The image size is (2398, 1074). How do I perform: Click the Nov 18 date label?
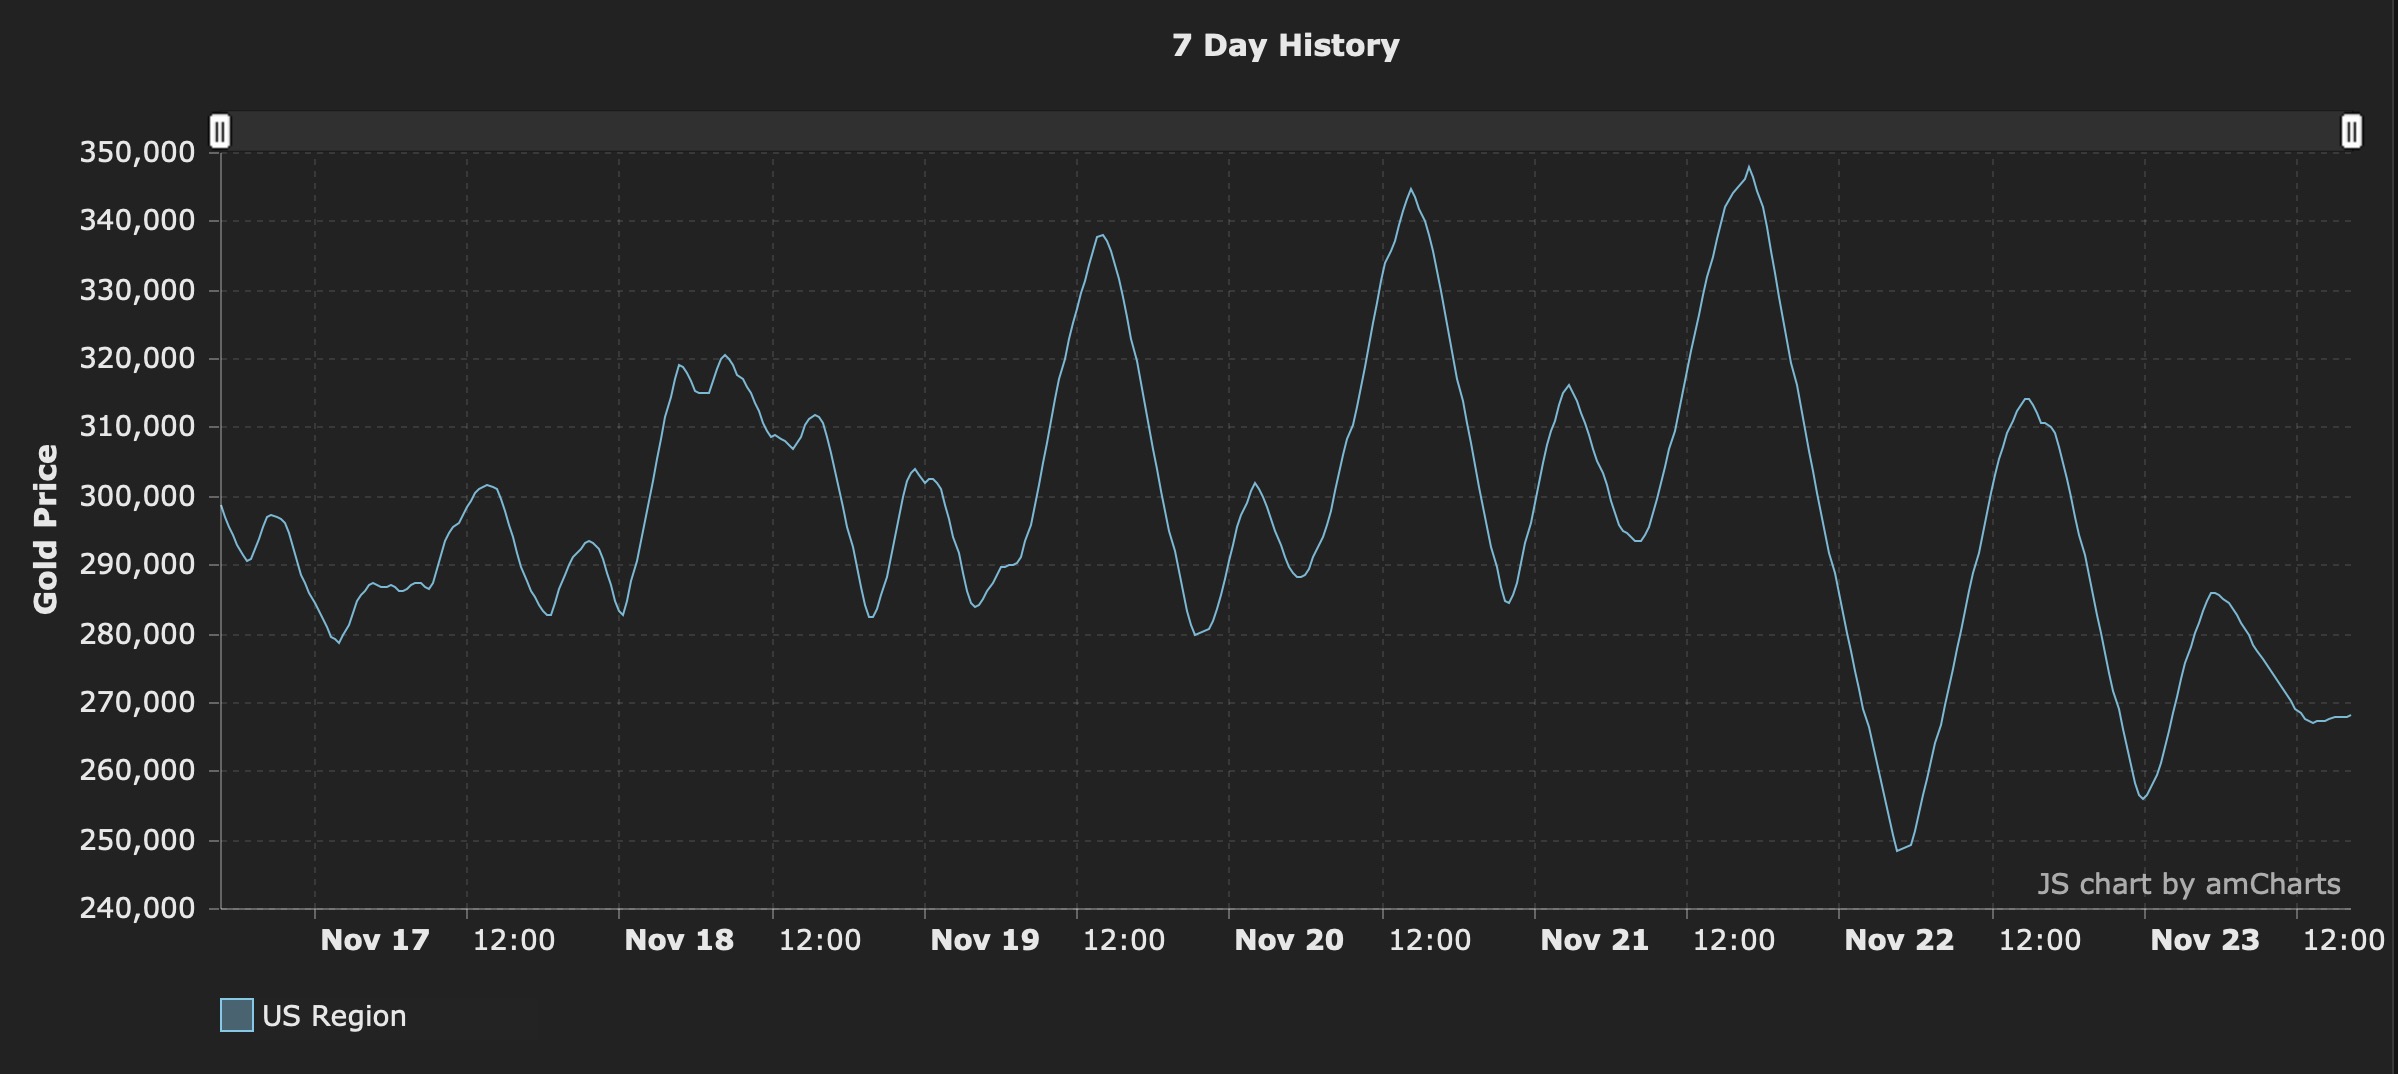point(679,940)
